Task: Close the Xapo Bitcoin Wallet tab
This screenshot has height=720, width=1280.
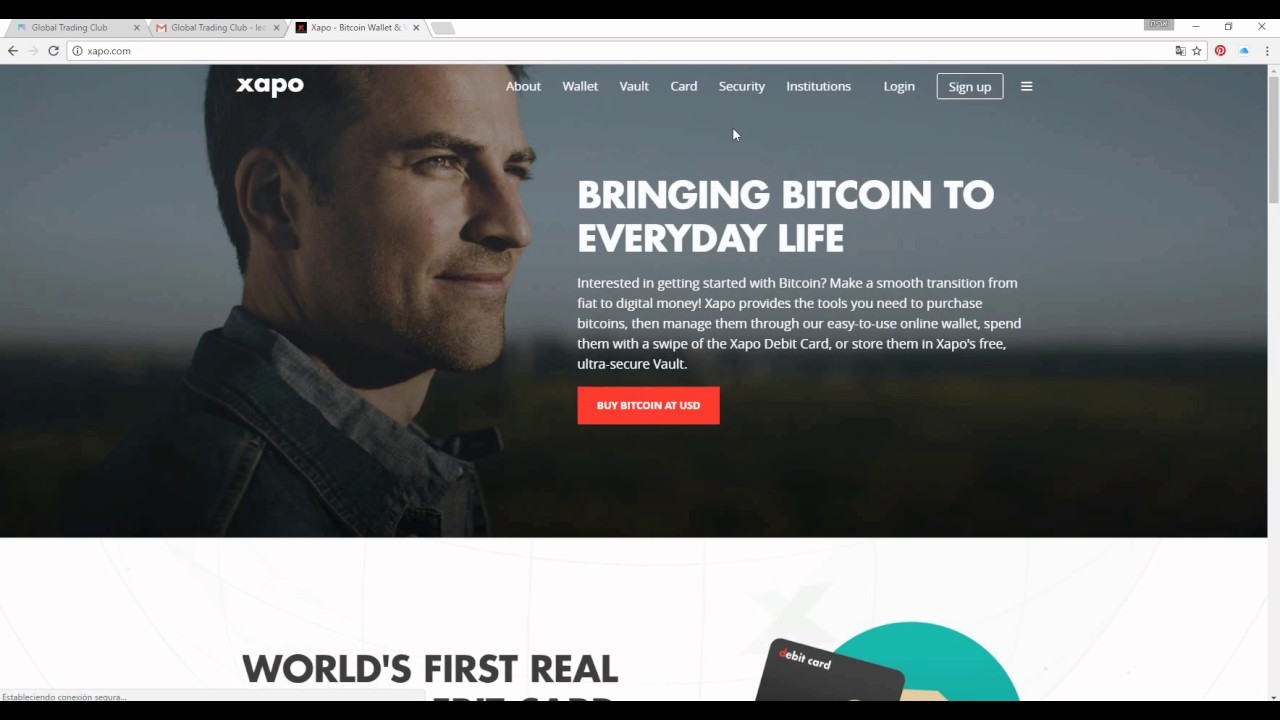Action: [416, 28]
